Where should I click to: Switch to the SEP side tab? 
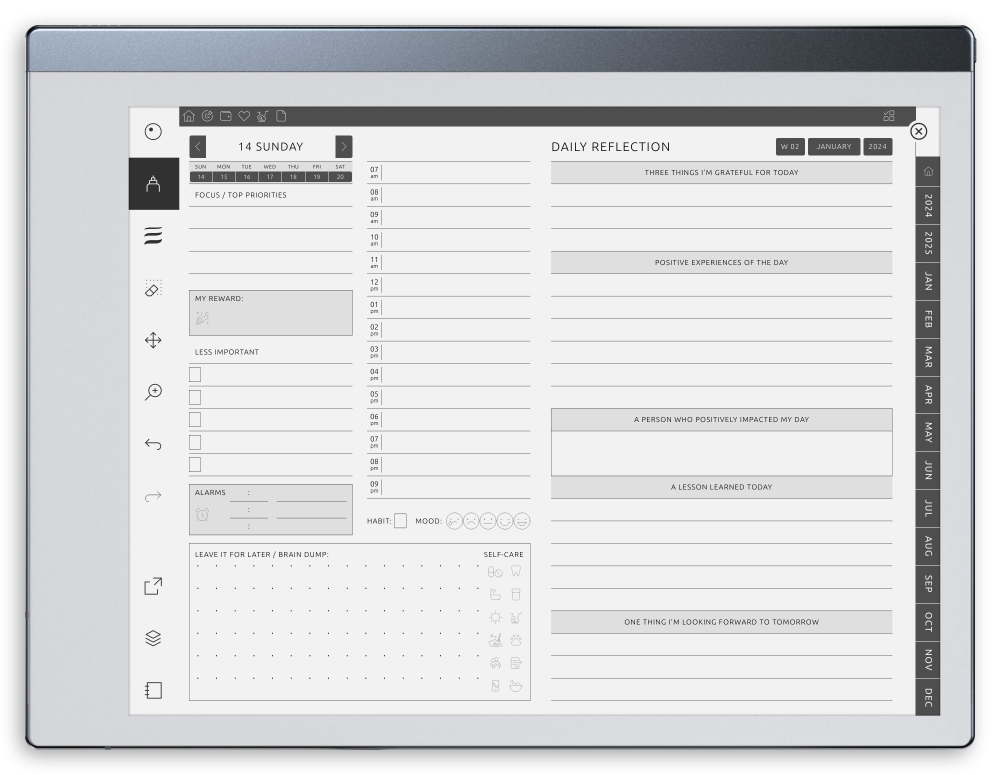[x=928, y=584]
